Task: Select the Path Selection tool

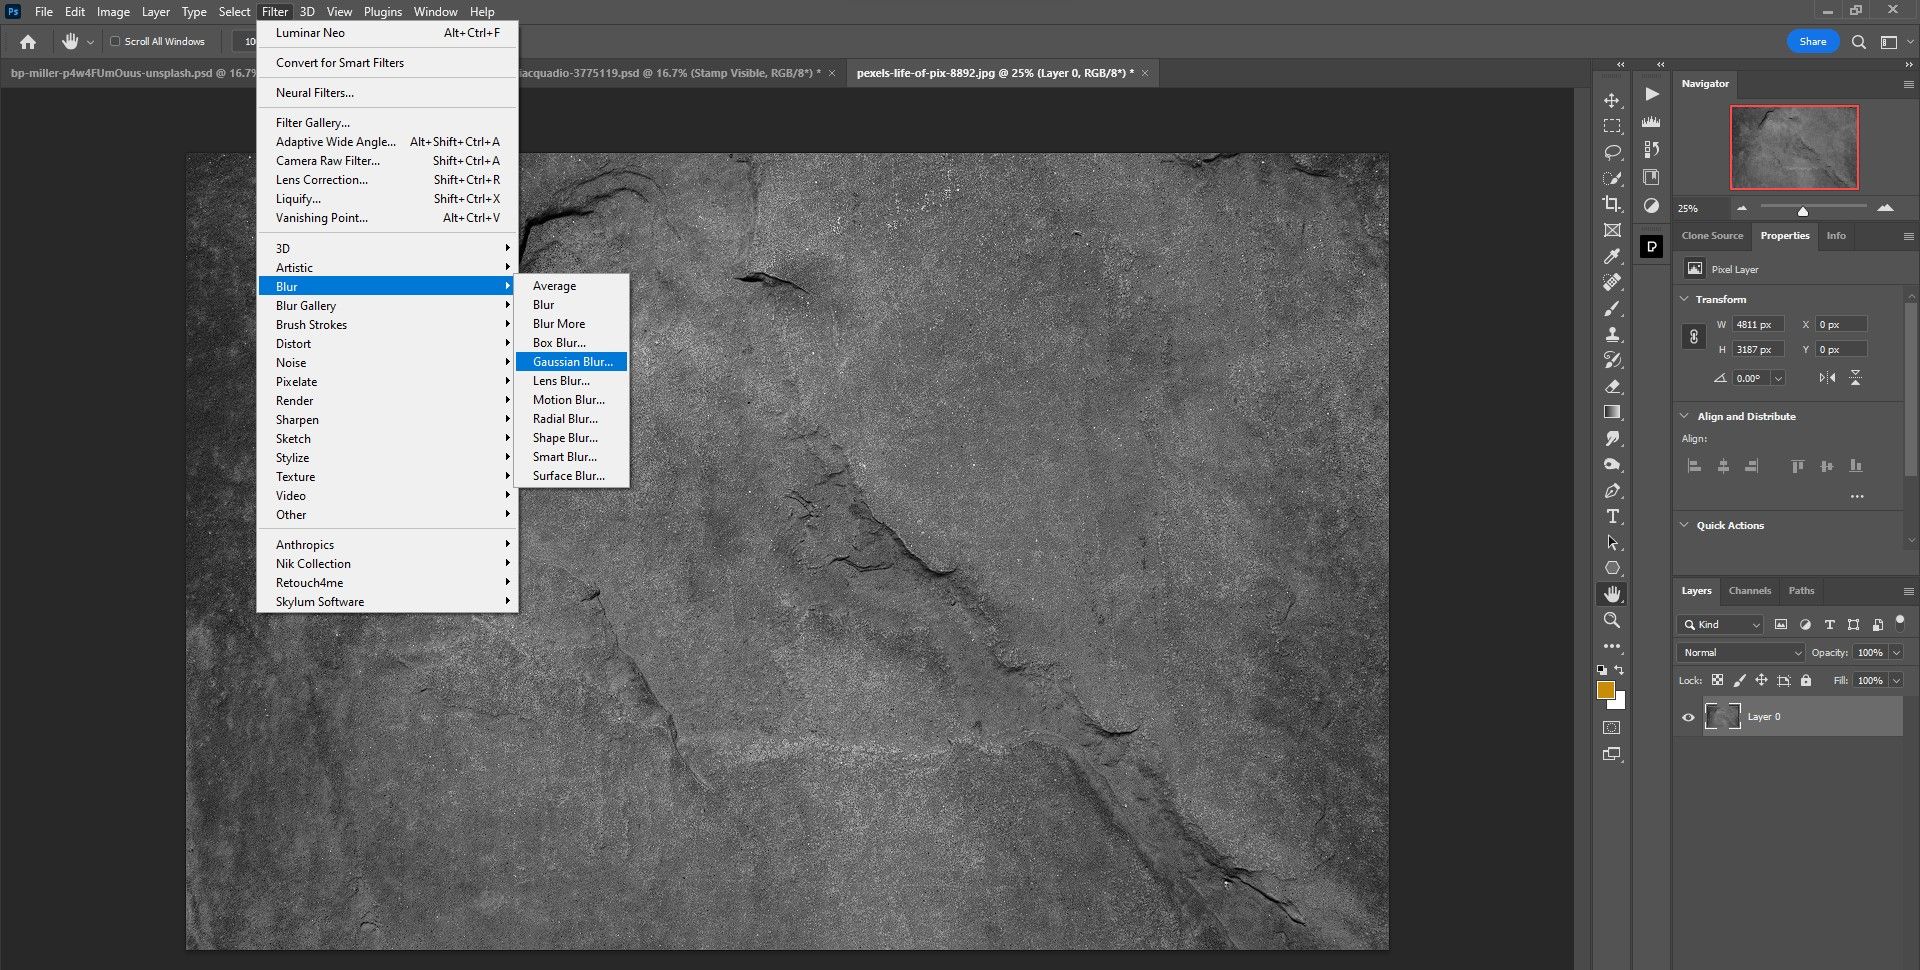Action: (x=1612, y=542)
